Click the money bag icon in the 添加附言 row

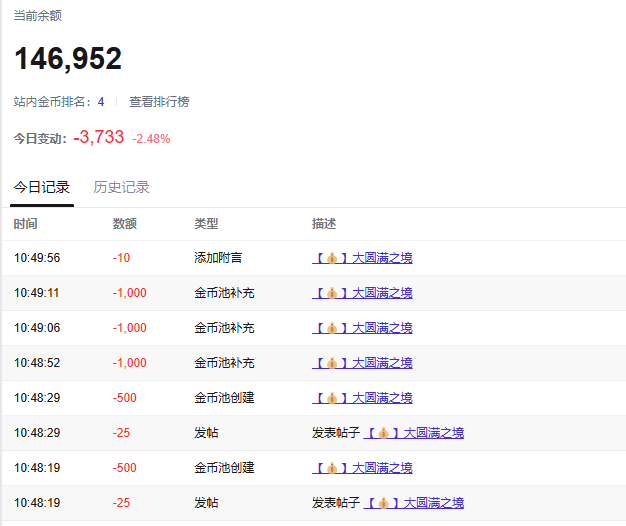[332, 258]
